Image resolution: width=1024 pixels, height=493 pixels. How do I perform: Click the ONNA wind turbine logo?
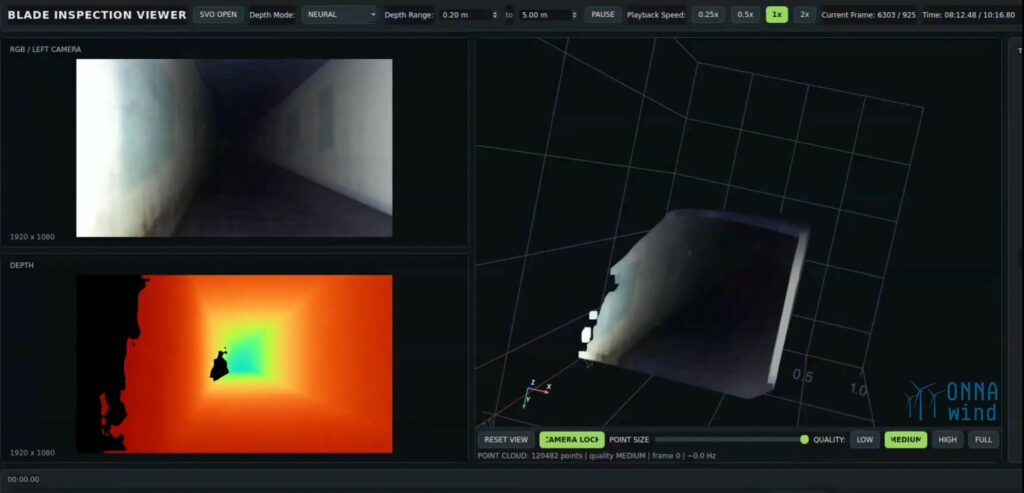(x=951, y=402)
